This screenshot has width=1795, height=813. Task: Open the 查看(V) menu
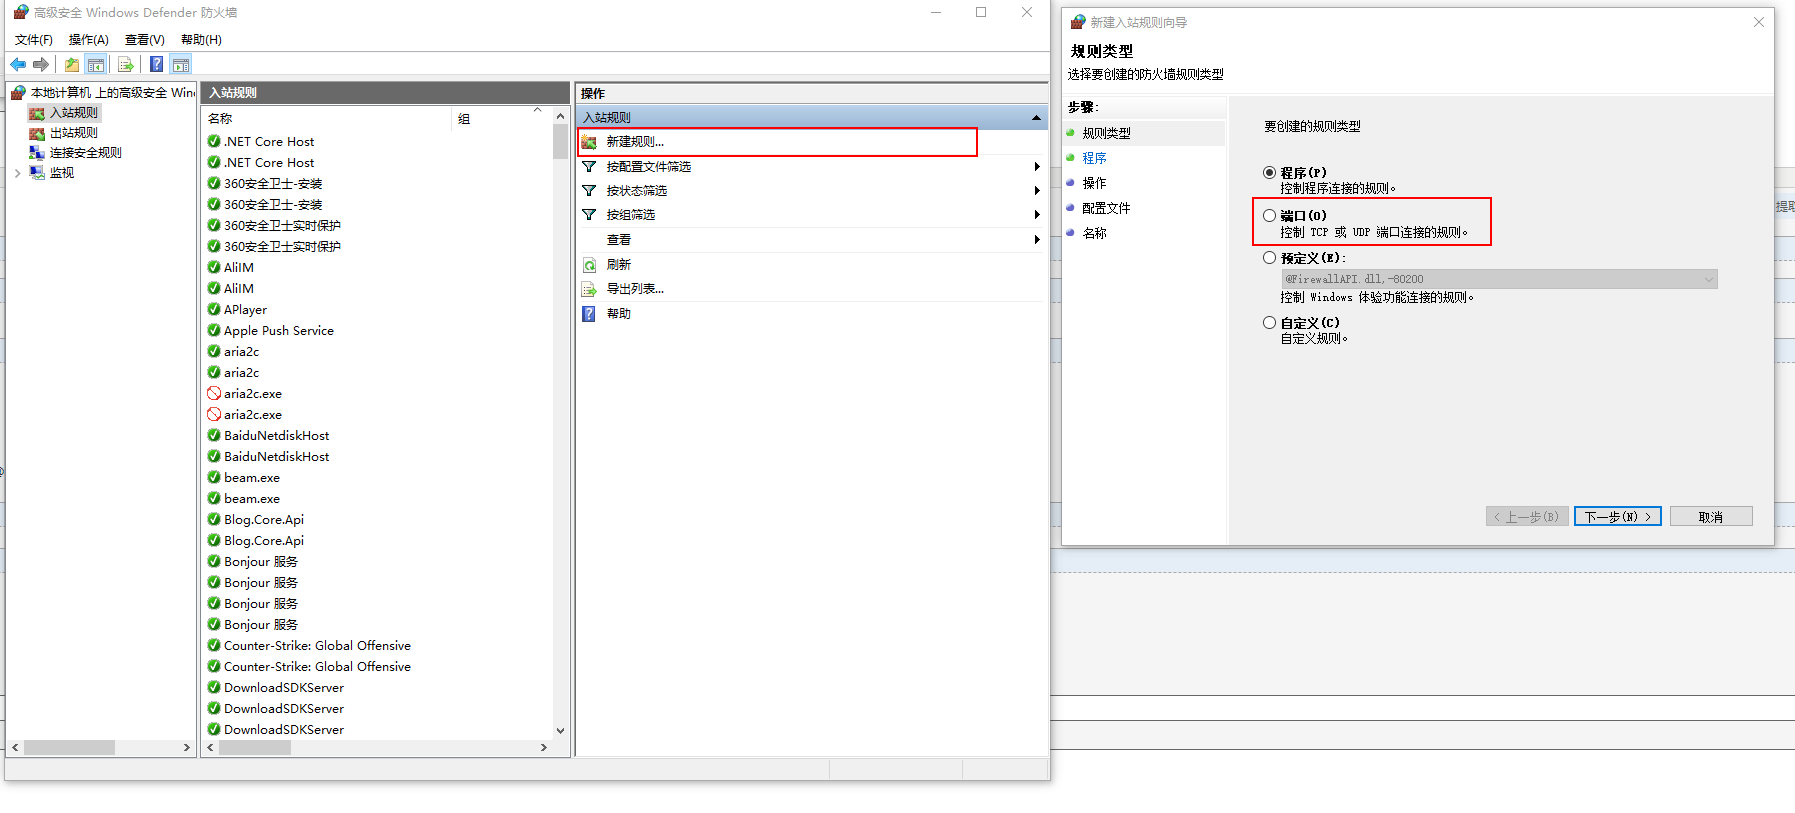pos(144,40)
